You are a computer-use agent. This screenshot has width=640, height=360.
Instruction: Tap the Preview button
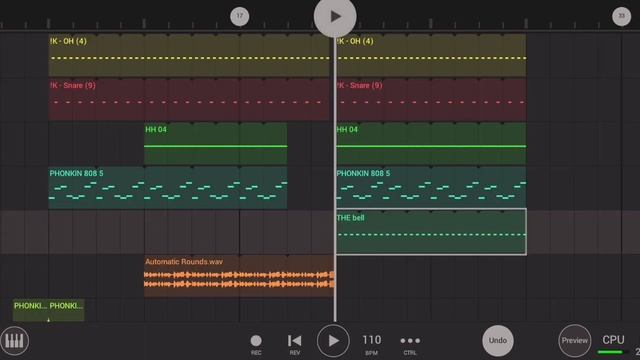(575, 340)
